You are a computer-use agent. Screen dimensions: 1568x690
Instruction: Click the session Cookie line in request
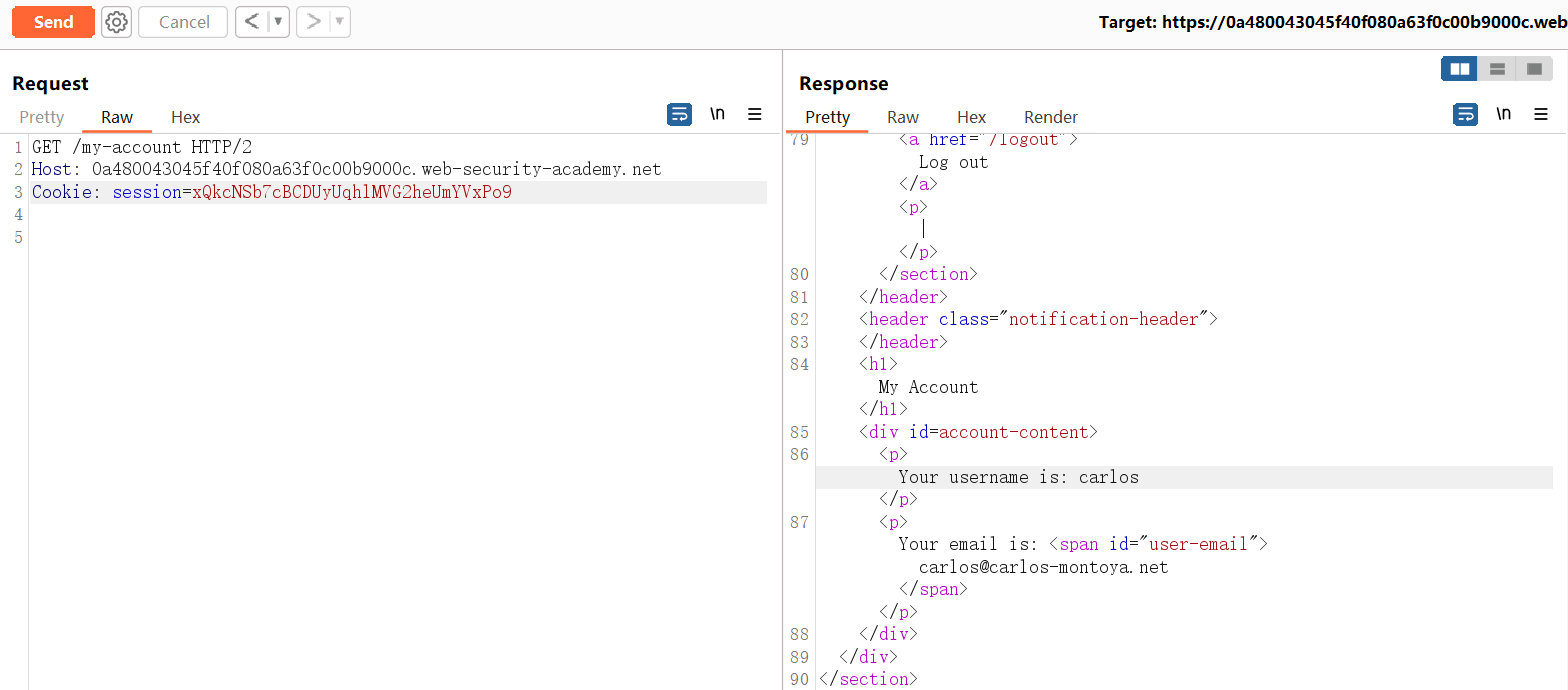click(272, 192)
